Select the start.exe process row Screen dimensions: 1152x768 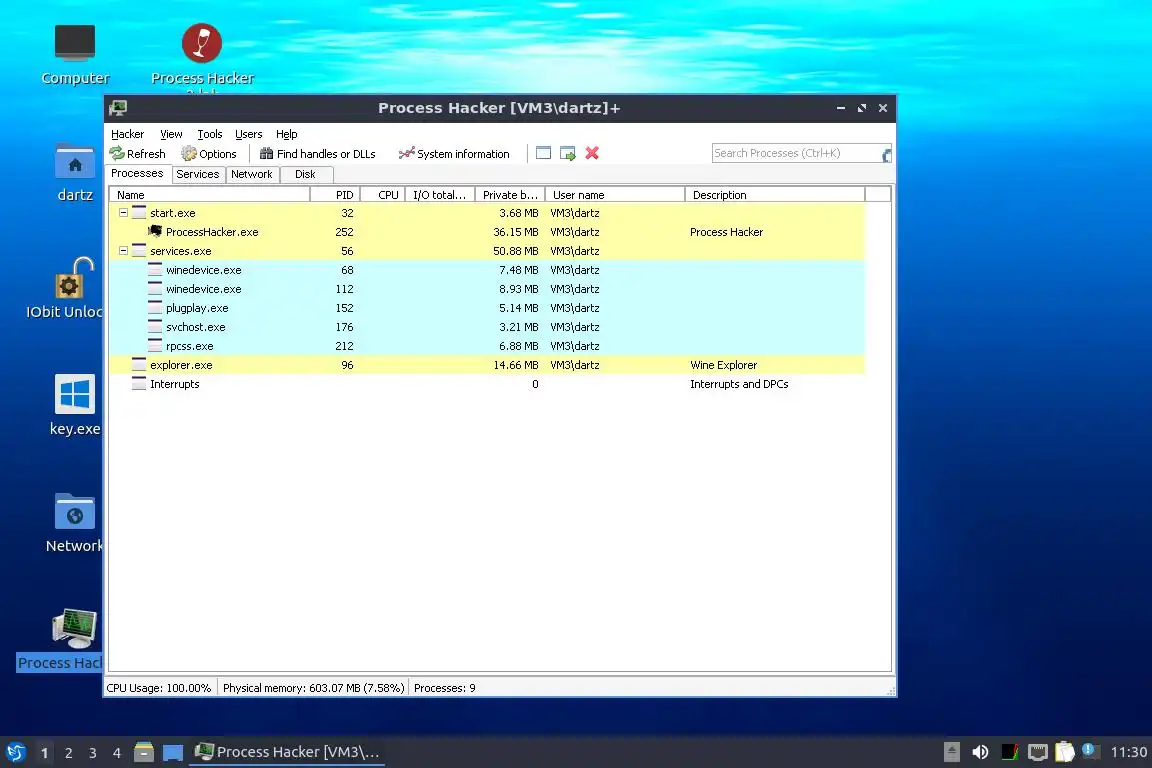pyautogui.click(x=487, y=212)
